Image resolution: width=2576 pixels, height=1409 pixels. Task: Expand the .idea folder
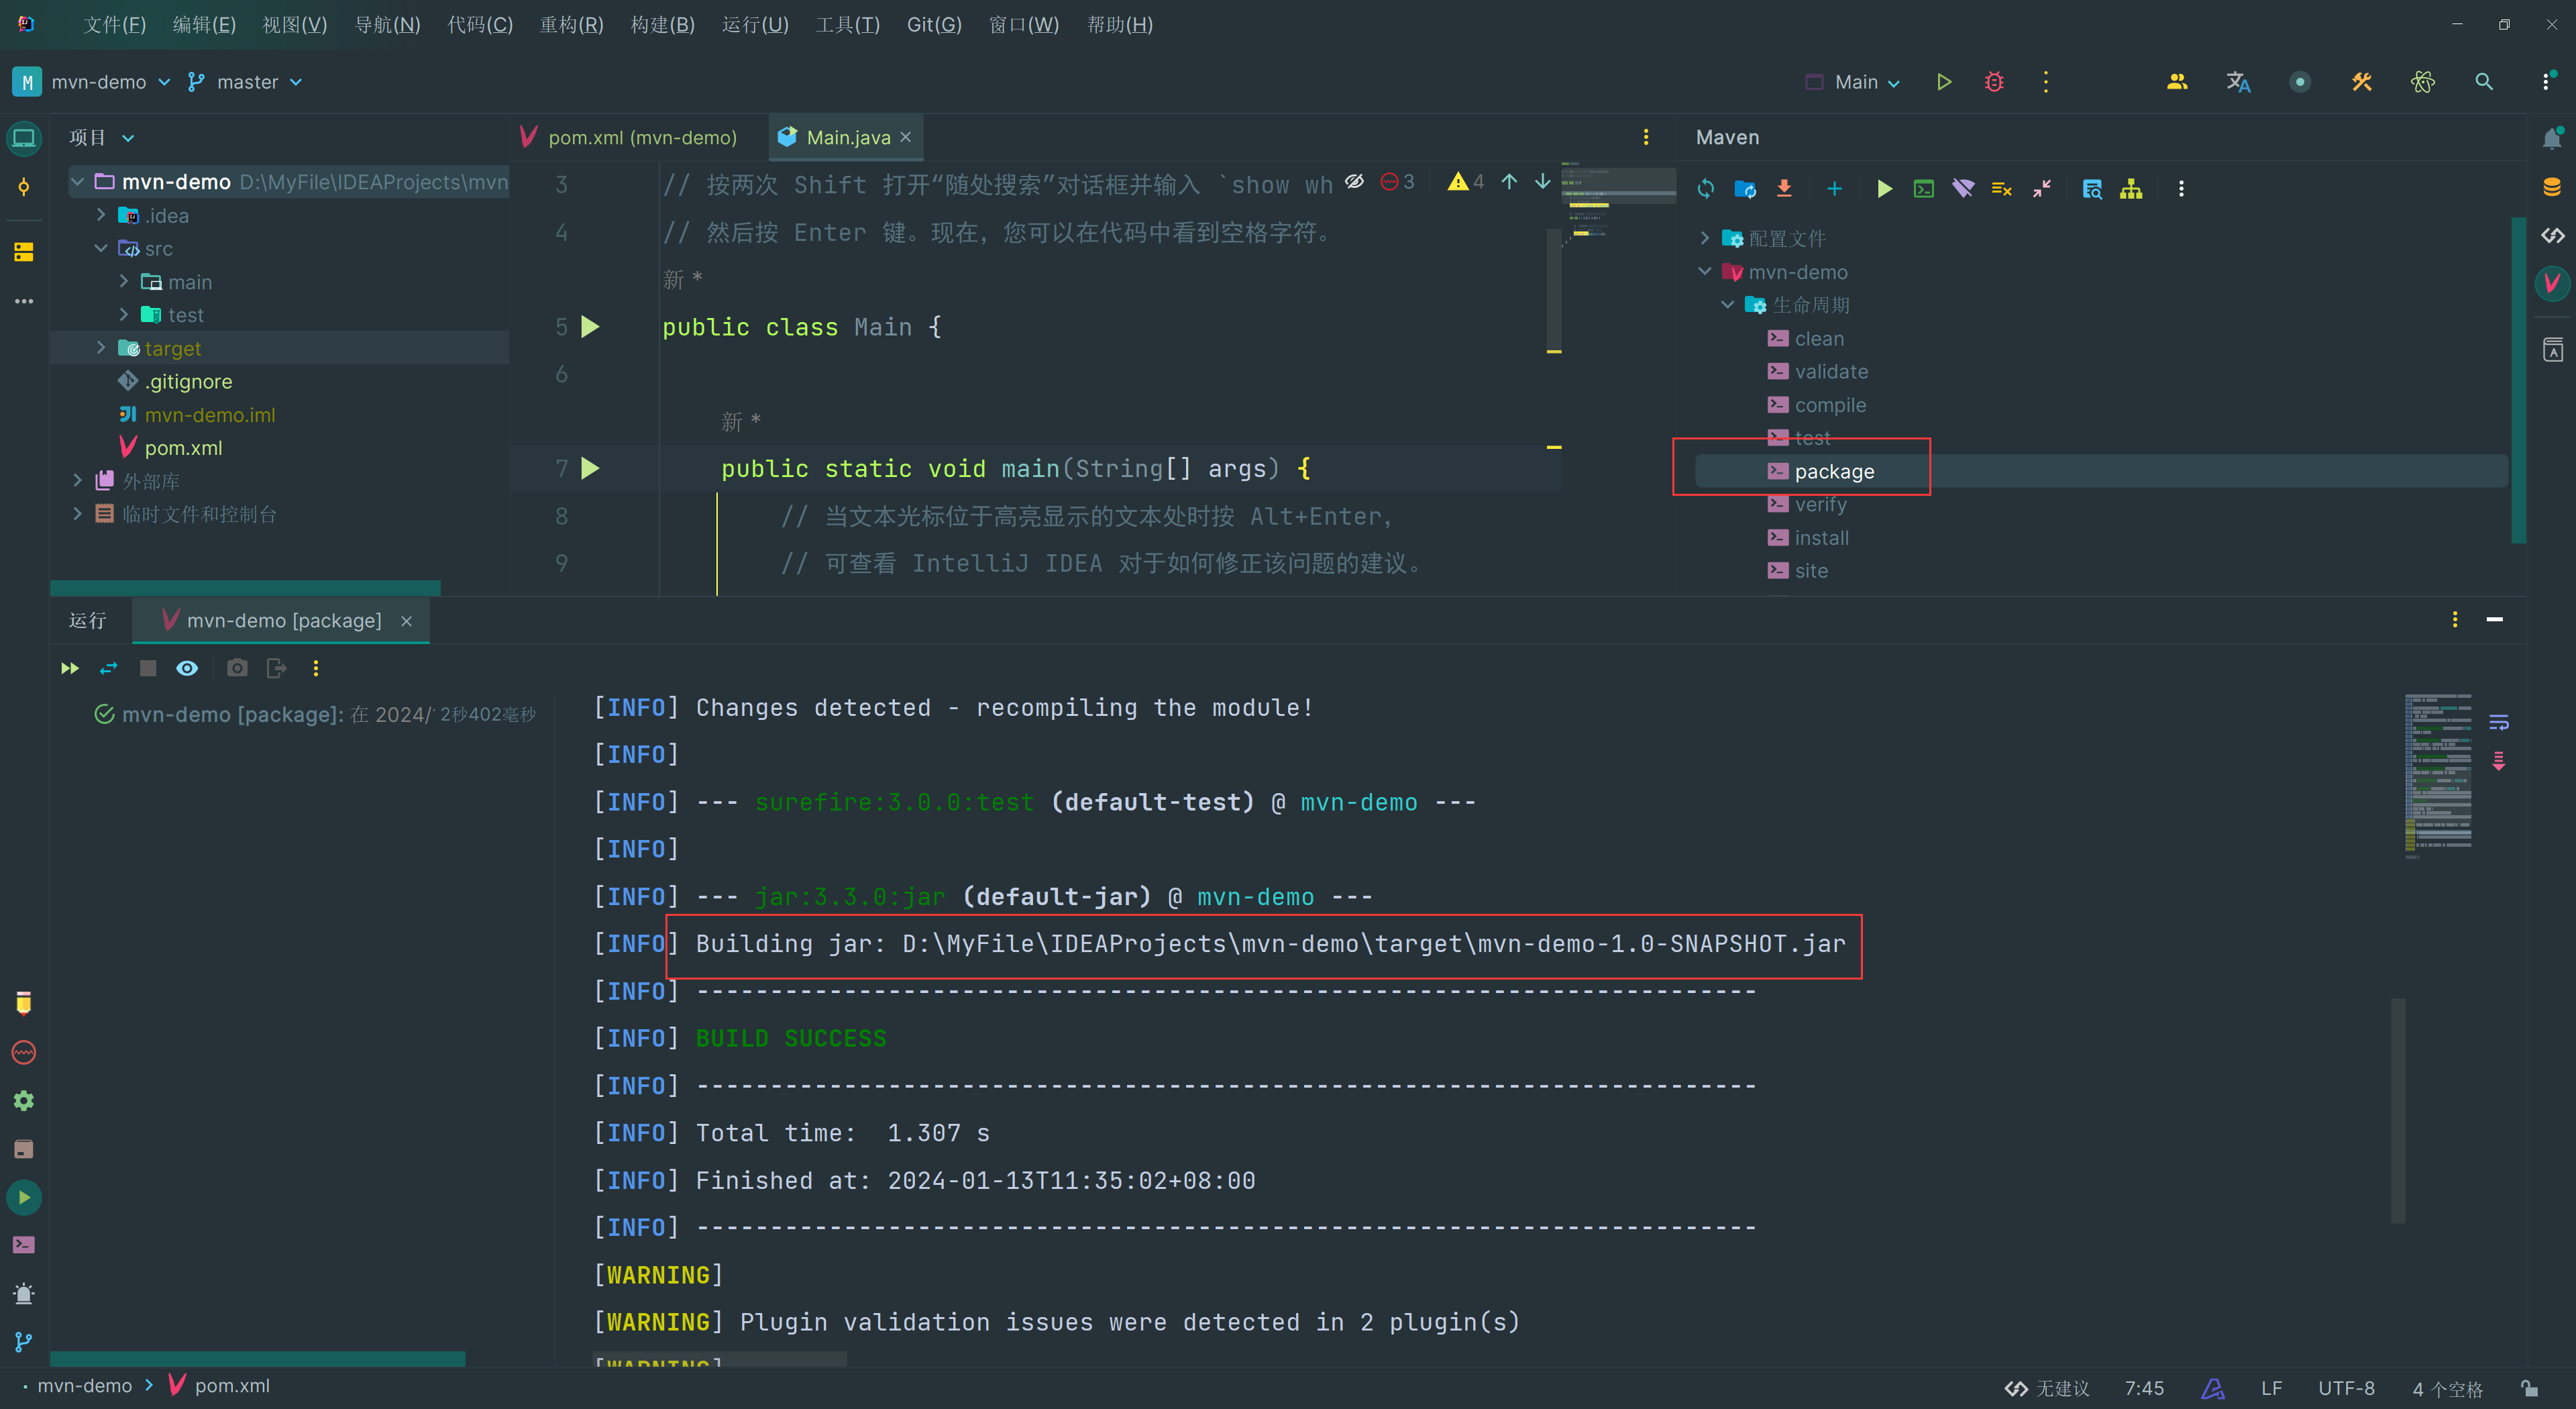[101, 215]
